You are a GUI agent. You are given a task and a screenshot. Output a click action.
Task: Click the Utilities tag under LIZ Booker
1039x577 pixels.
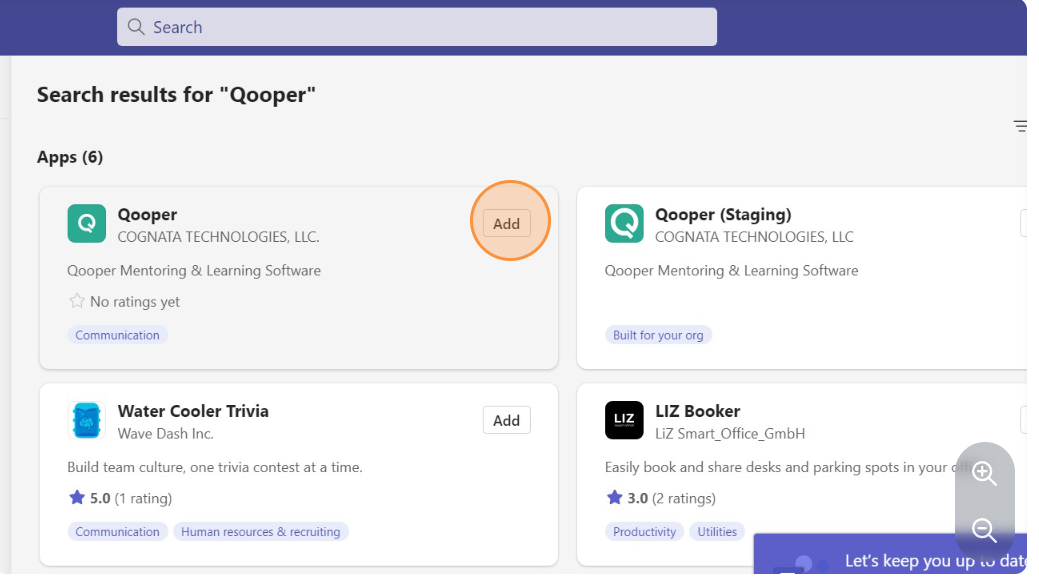pos(717,531)
